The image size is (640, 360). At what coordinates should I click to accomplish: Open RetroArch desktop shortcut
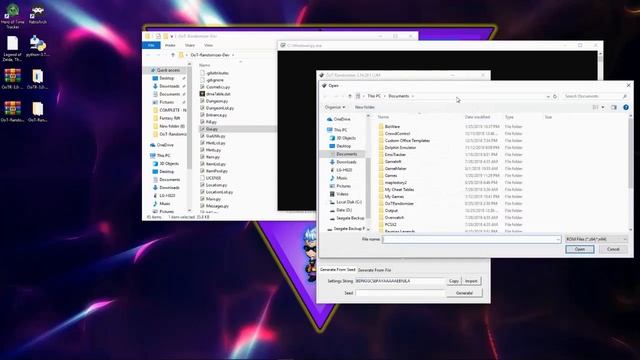tap(38, 15)
